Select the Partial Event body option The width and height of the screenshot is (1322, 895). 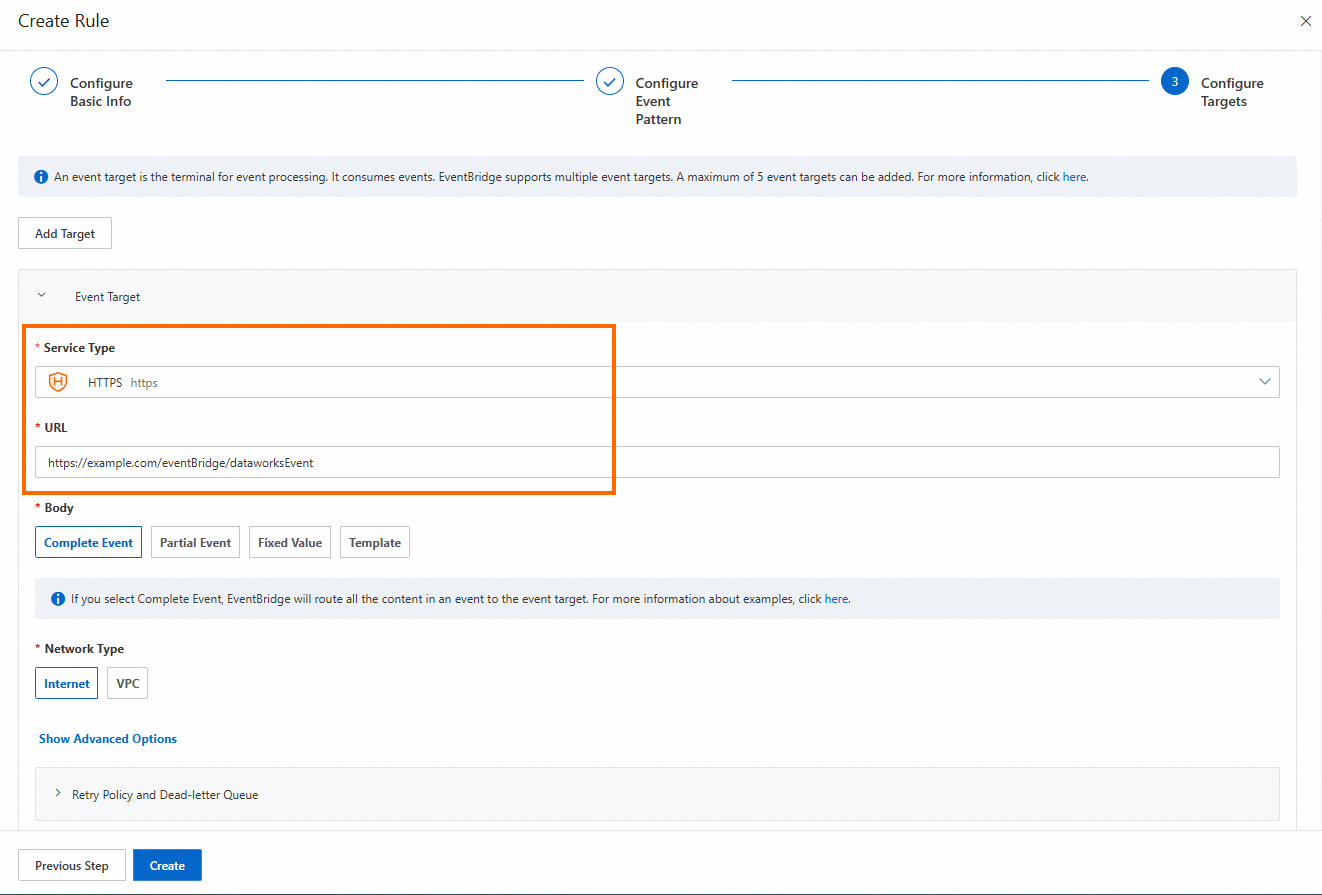(x=195, y=543)
